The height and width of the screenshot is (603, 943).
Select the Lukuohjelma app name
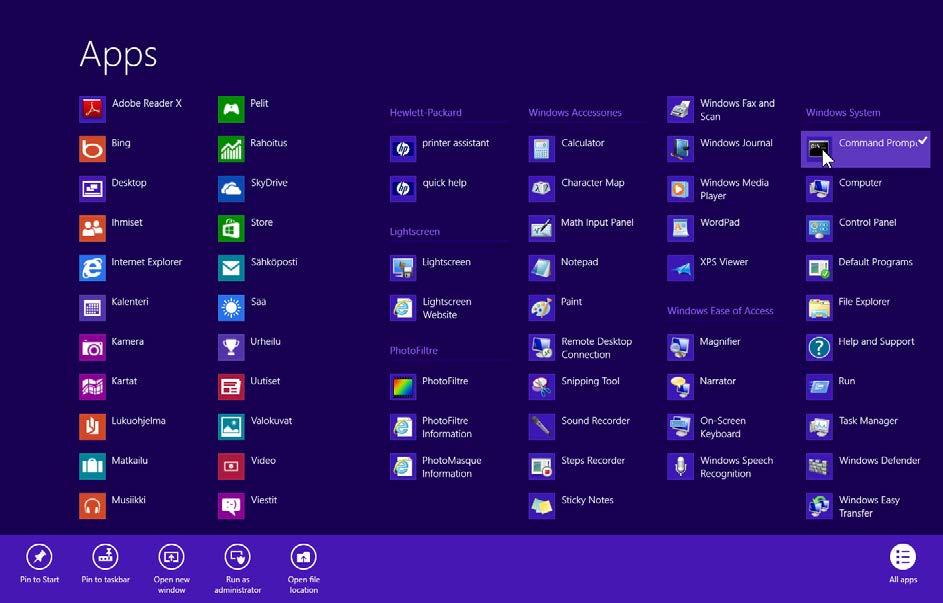(138, 421)
